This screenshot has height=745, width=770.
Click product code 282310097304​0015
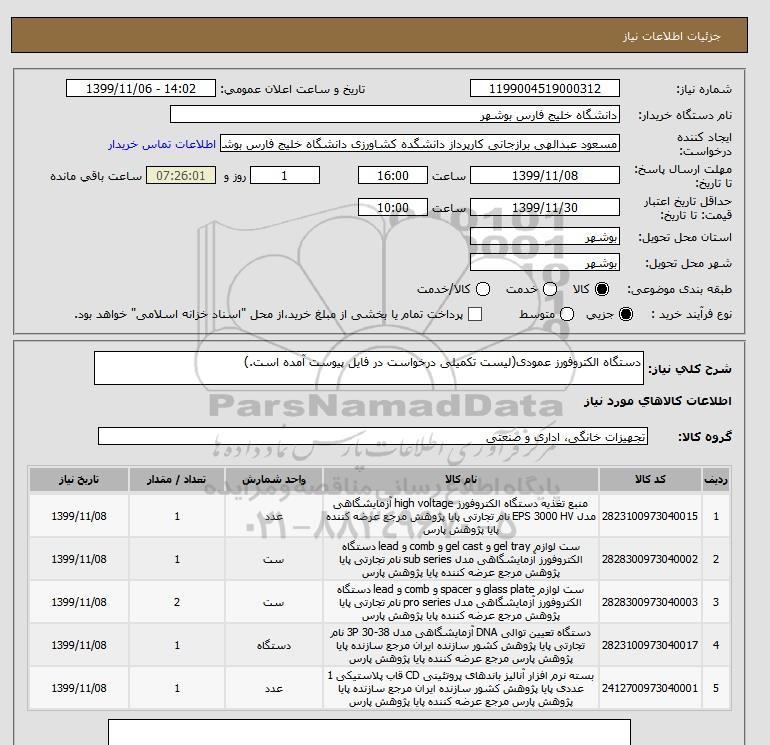click(x=650, y=516)
